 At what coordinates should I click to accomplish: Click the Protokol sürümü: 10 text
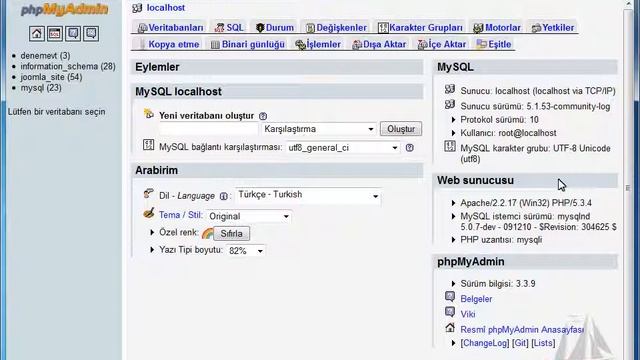500,120
